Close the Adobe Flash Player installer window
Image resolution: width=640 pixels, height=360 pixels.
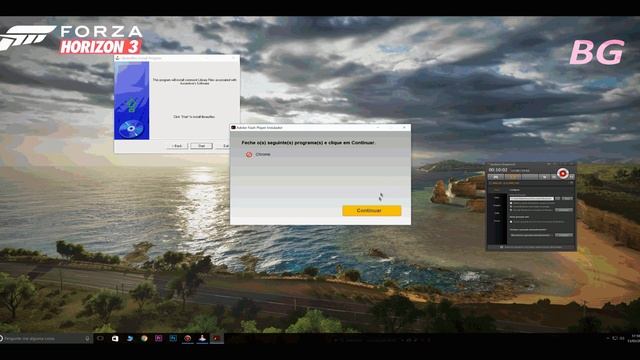pos(404,128)
